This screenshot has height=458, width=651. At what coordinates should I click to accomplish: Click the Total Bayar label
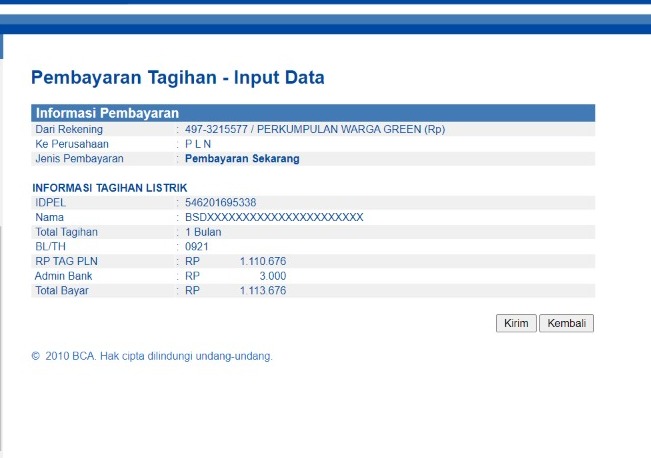tap(62, 291)
